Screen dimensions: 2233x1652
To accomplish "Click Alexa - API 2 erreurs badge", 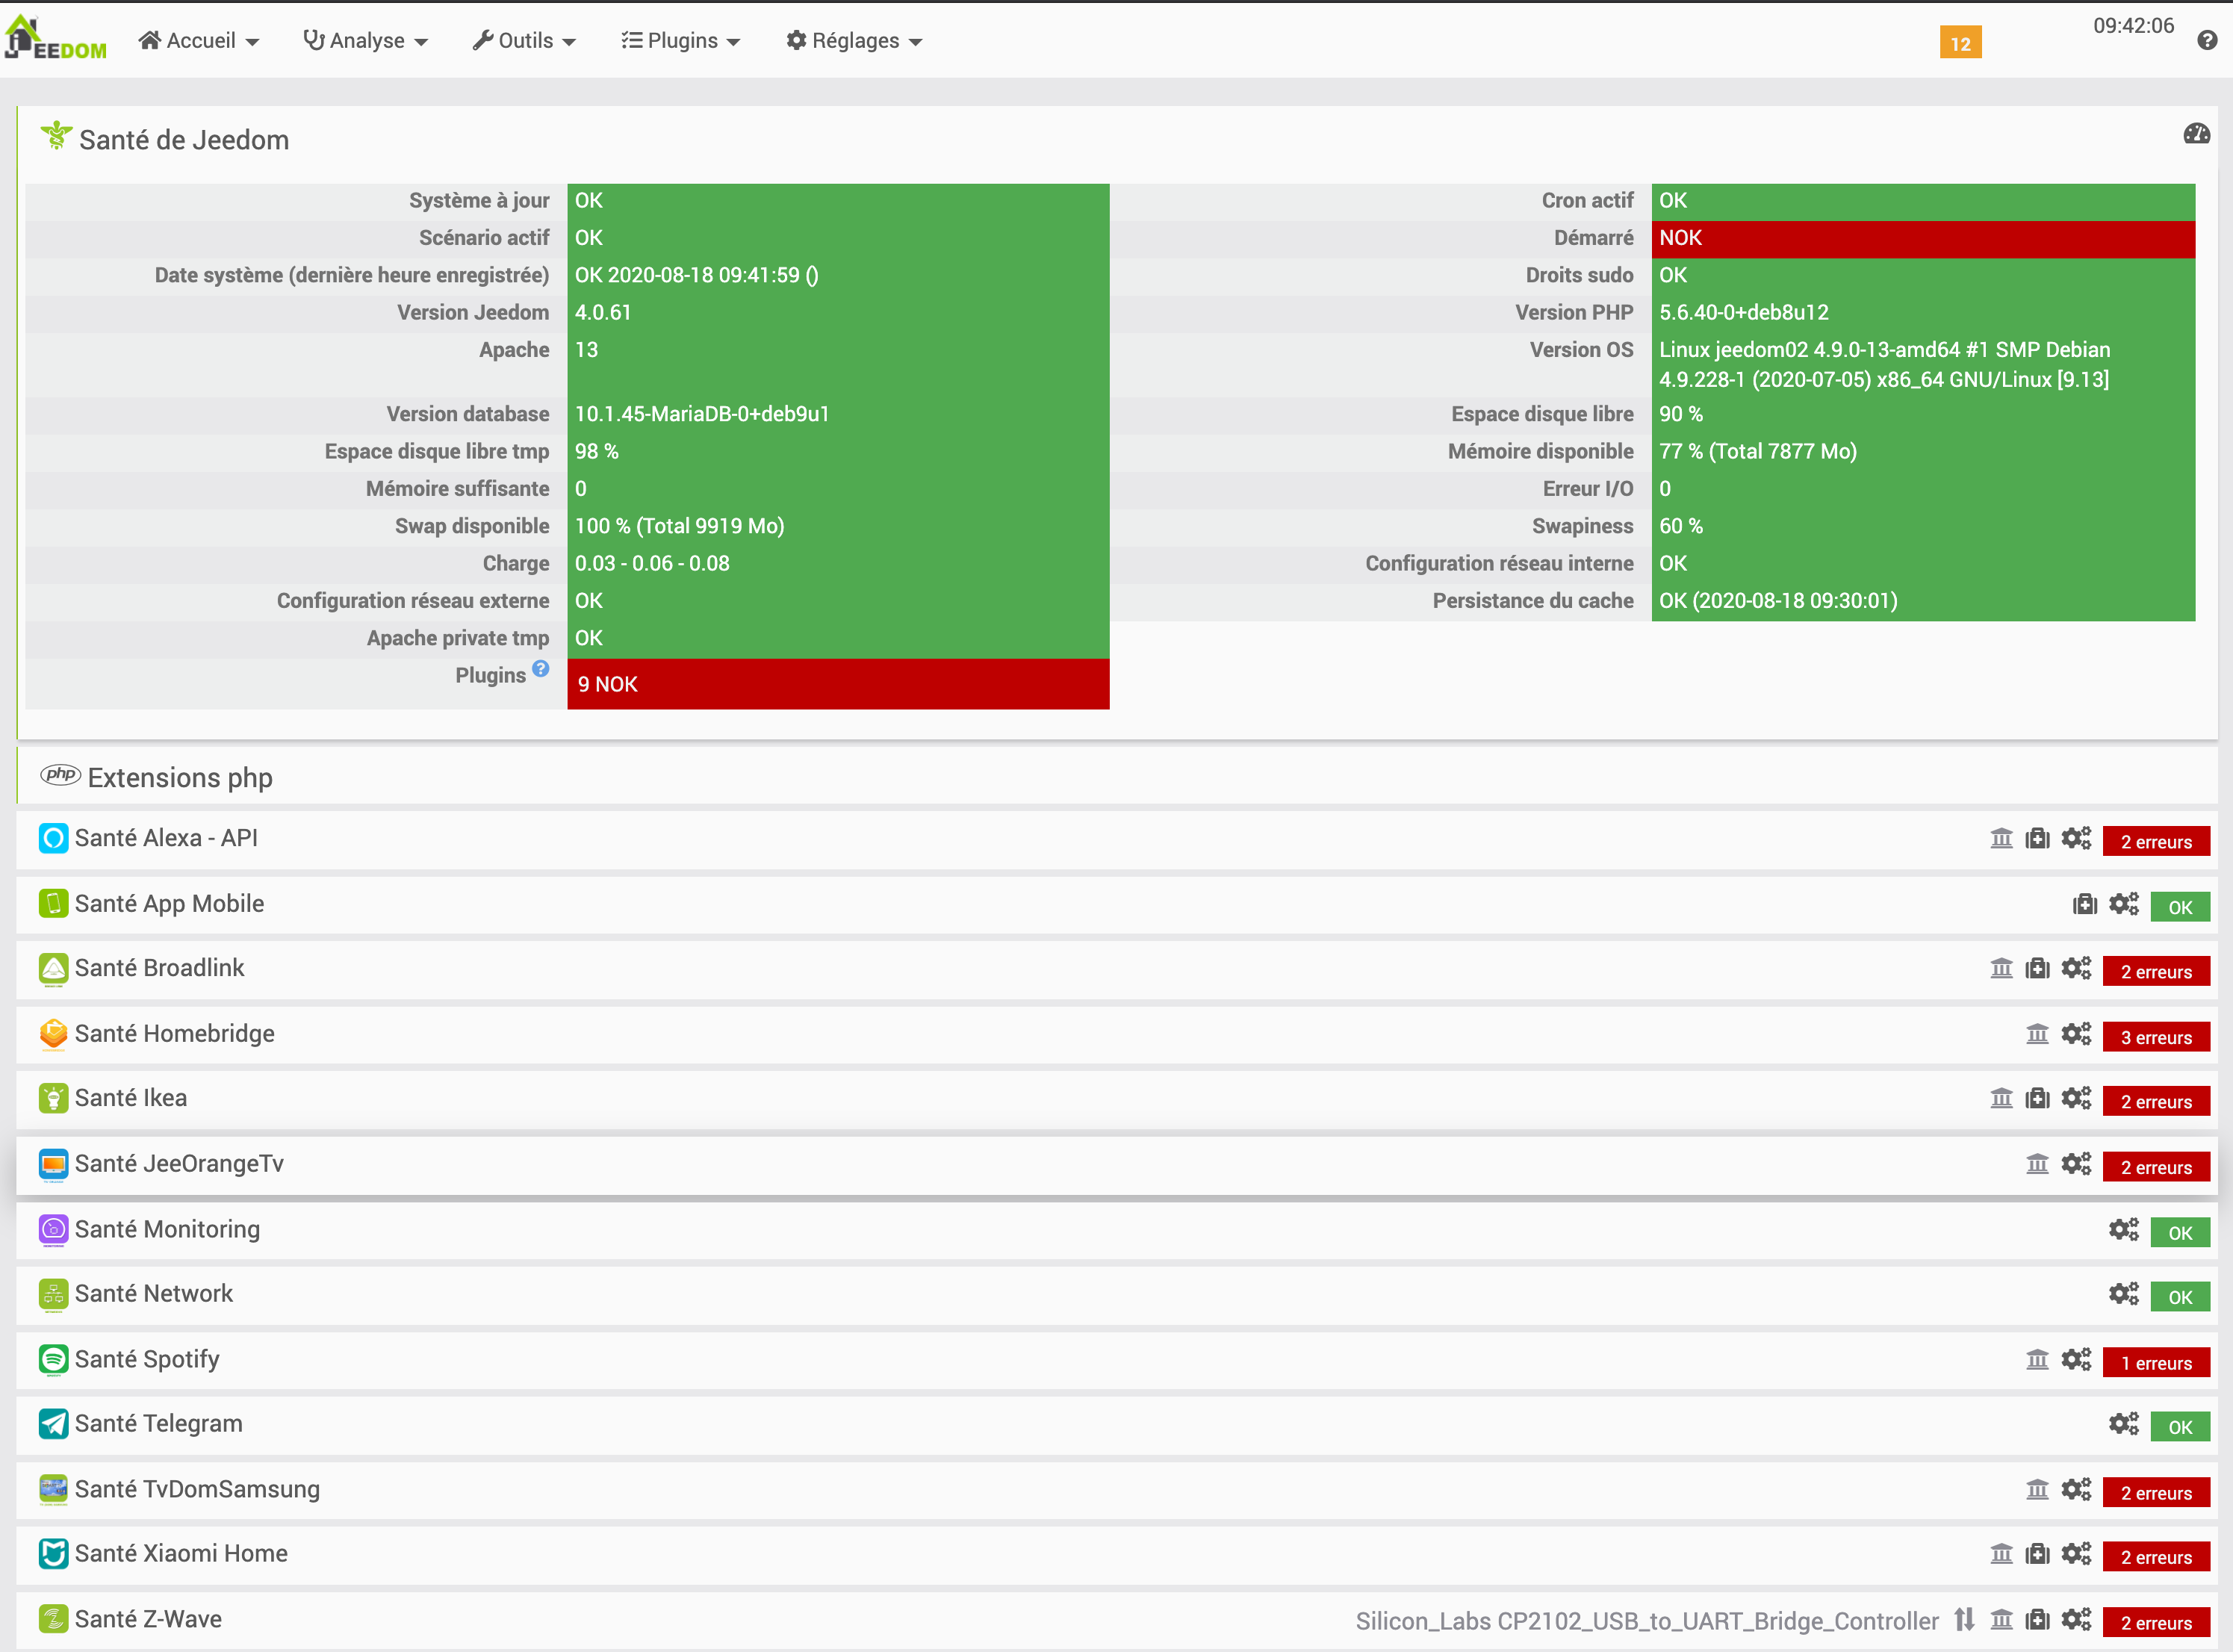I will [x=2156, y=842].
